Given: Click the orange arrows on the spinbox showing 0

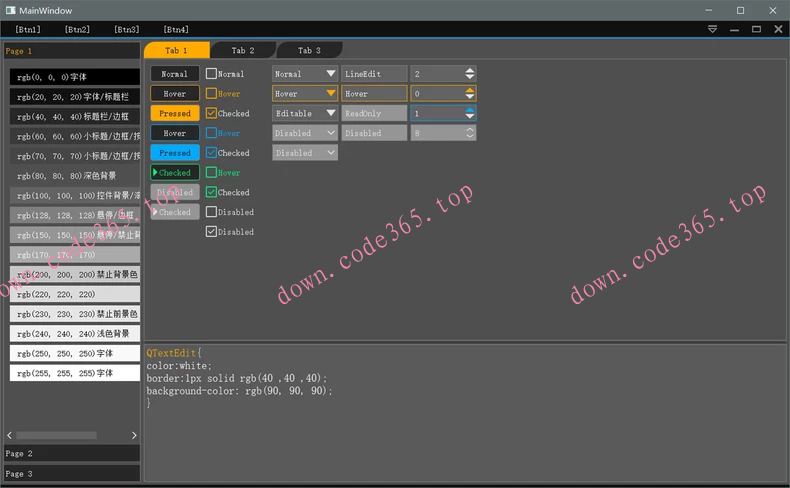Looking at the screenshot, I should tap(469, 94).
